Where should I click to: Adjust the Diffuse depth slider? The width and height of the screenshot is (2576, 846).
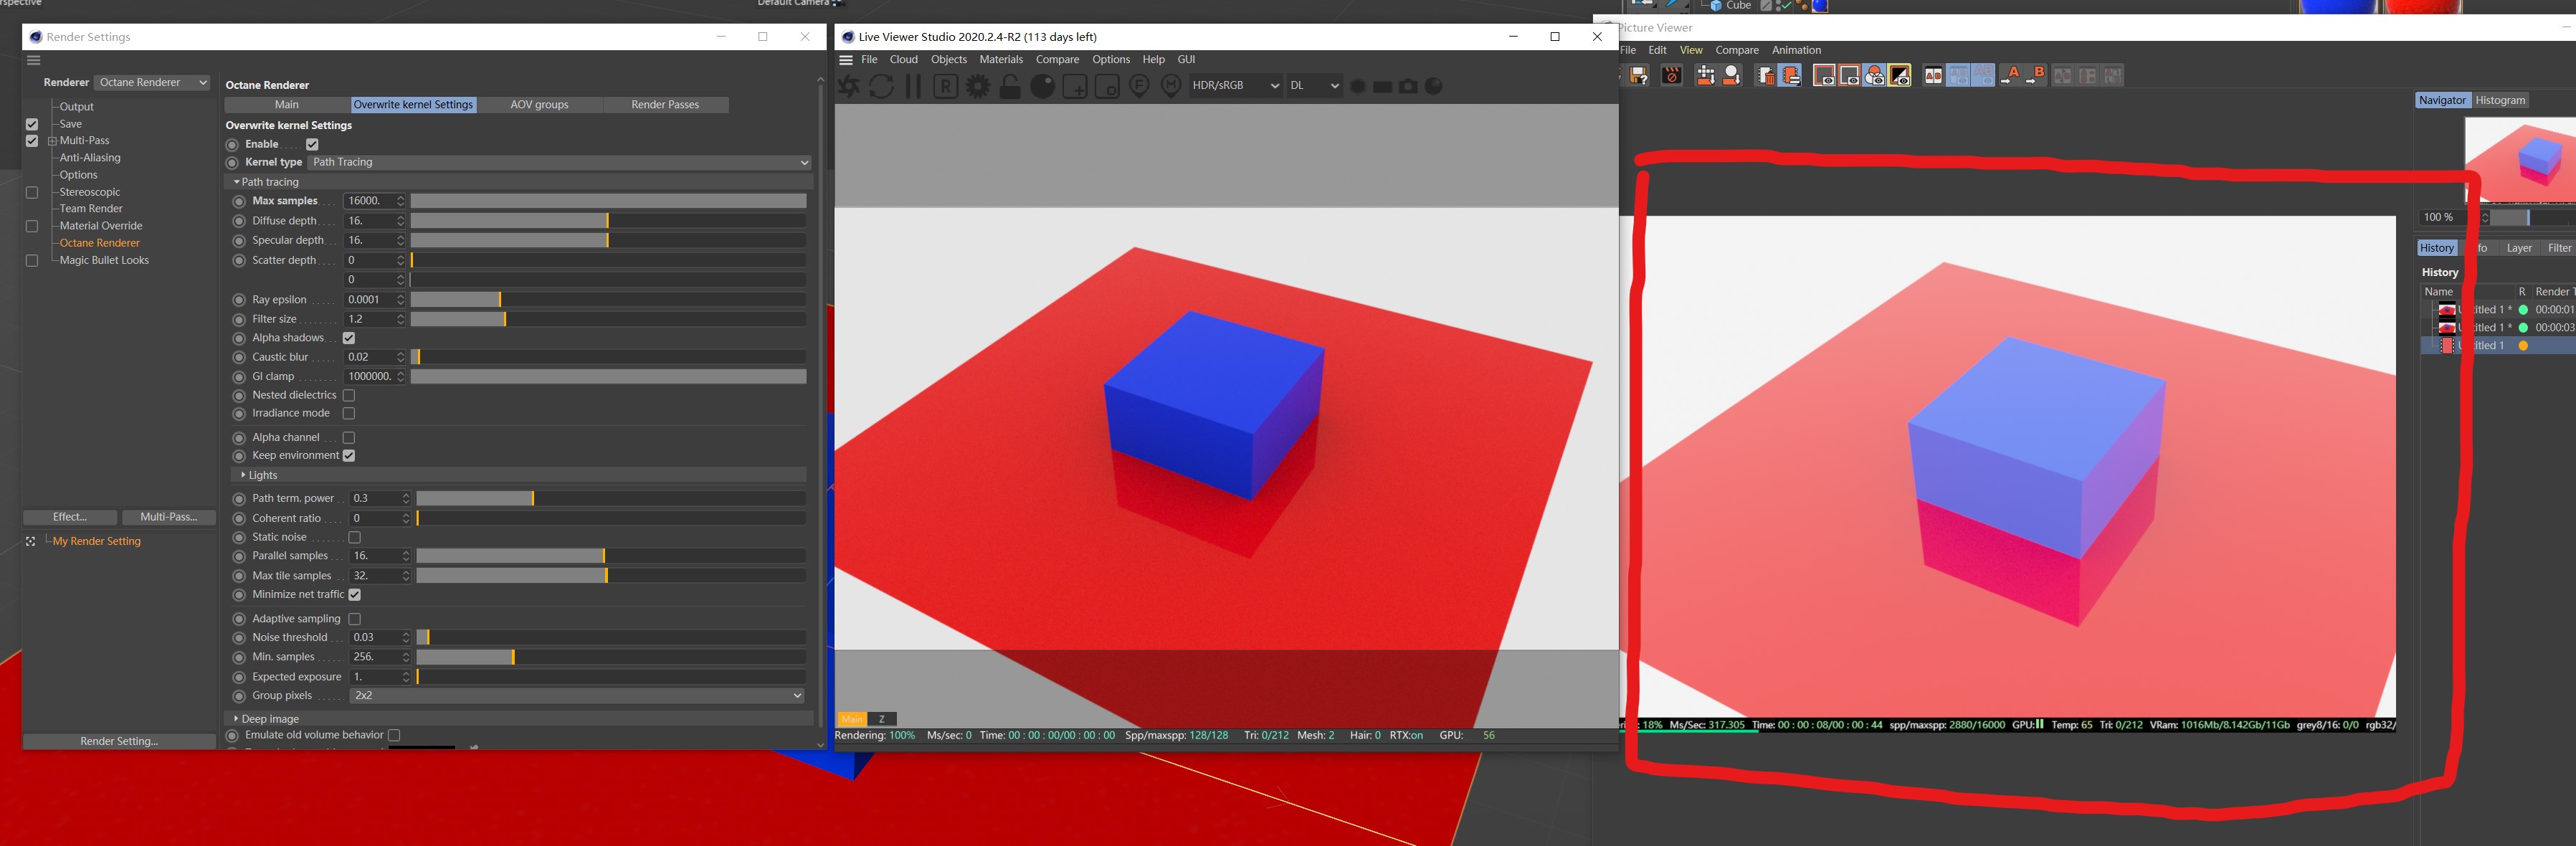tap(608, 221)
